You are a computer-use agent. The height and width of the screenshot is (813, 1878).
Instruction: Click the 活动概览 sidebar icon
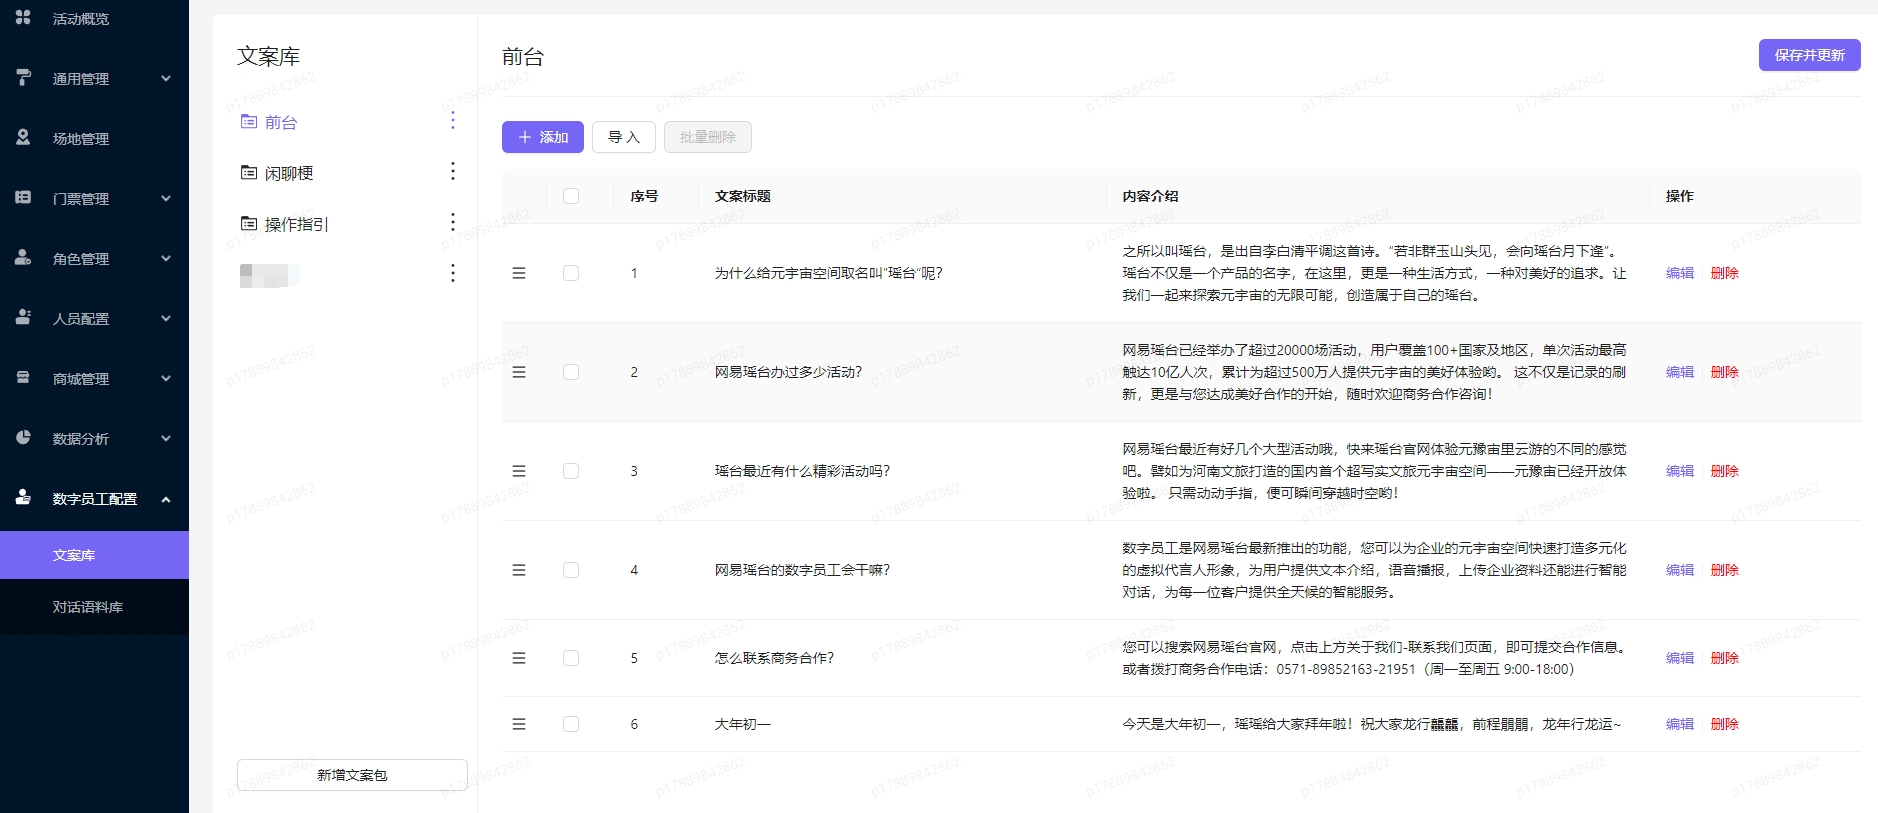pyautogui.click(x=23, y=18)
